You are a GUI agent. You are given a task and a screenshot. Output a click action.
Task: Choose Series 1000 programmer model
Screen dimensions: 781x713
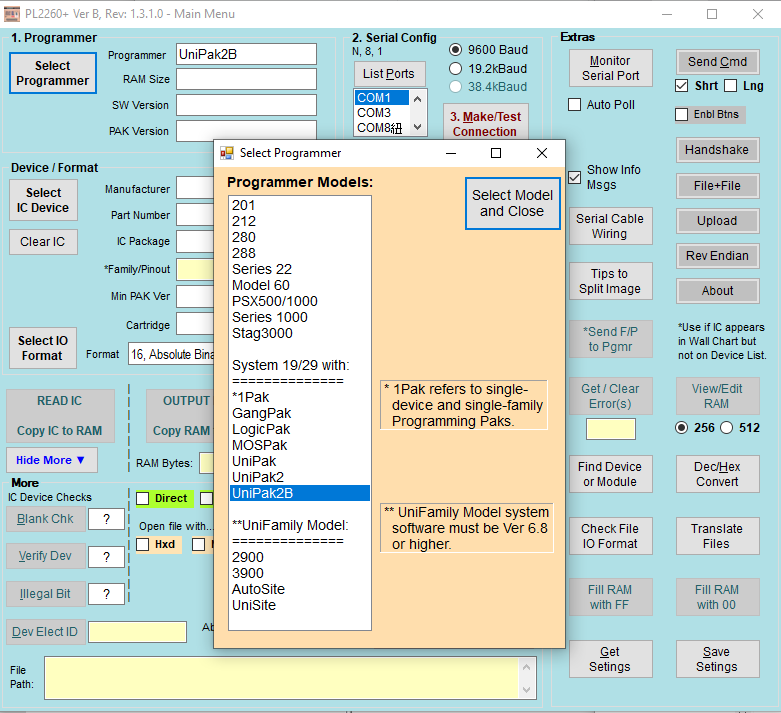coord(299,317)
